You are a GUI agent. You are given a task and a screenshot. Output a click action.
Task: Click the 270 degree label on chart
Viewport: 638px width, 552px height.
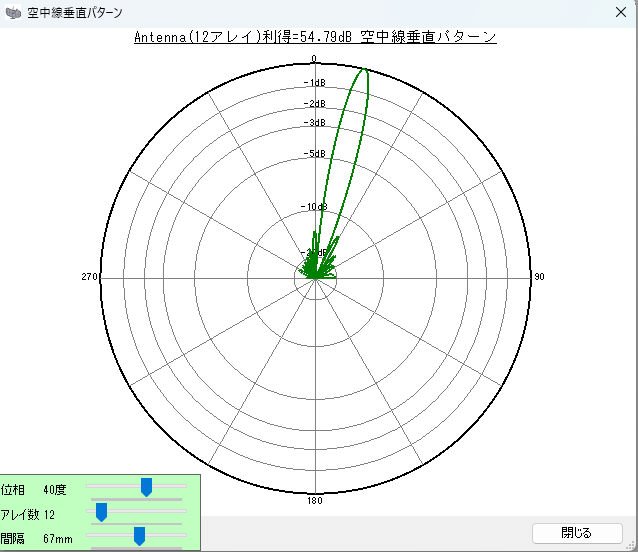coord(88,277)
